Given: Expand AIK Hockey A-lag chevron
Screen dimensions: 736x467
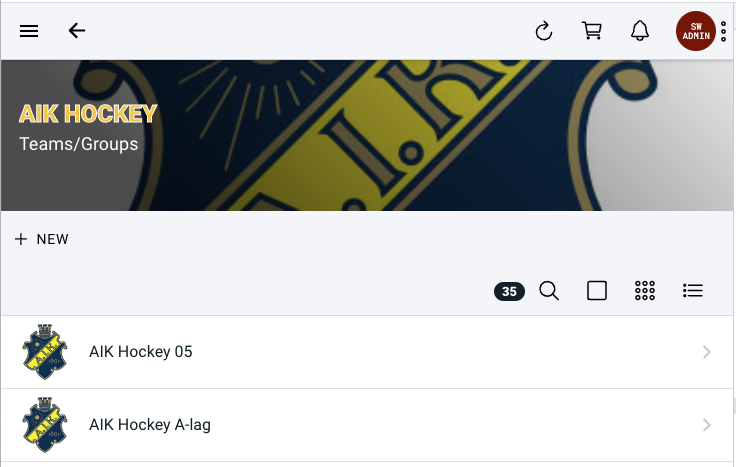Looking at the screenshot, I should point(707,425).
